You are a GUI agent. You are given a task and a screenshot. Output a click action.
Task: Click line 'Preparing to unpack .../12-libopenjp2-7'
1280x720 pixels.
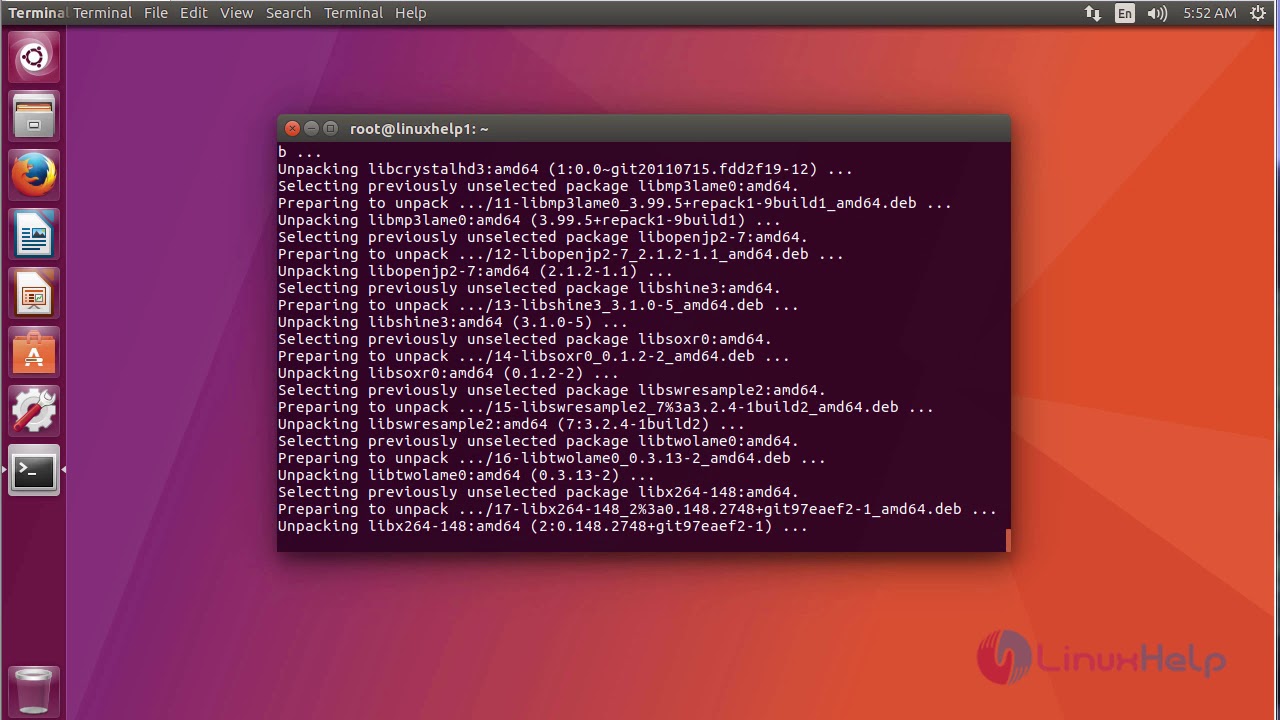[561, 254]
